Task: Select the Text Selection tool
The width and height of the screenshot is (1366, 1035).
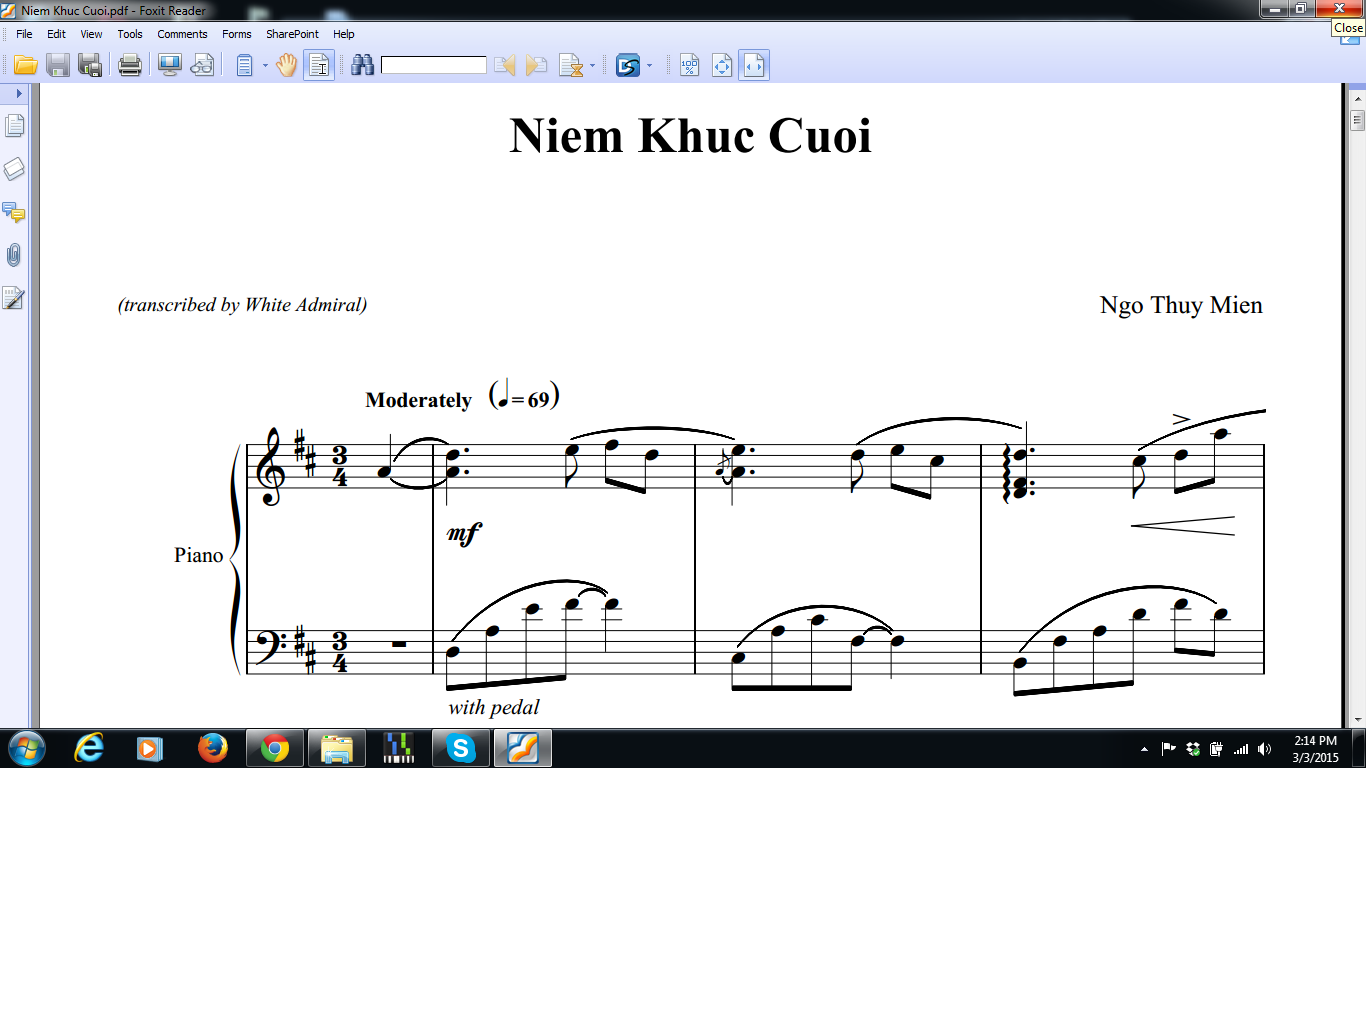Action: [x=319, y=66]
